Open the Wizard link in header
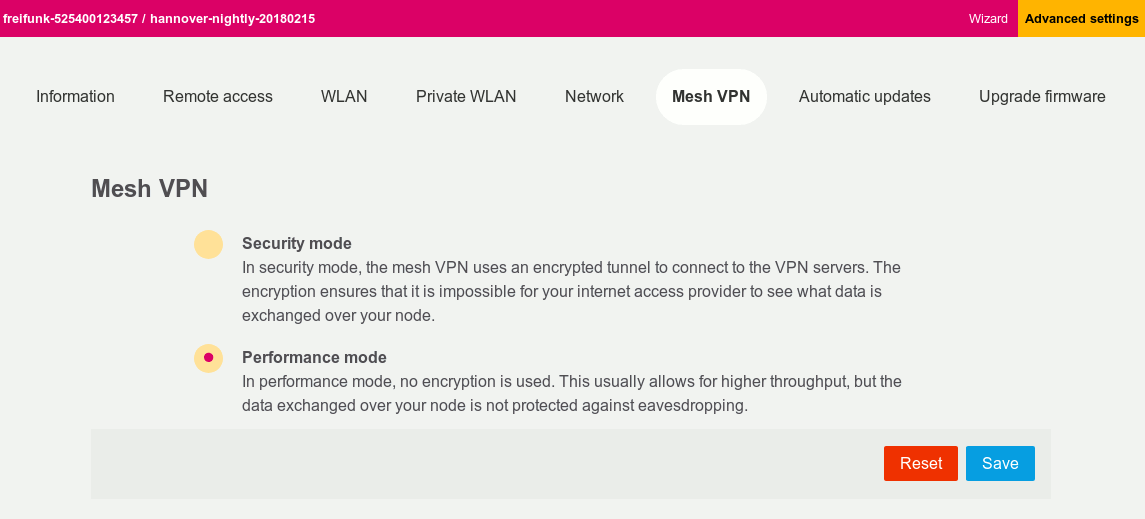Screen dimensions: 1145x519 pos(988,19)
